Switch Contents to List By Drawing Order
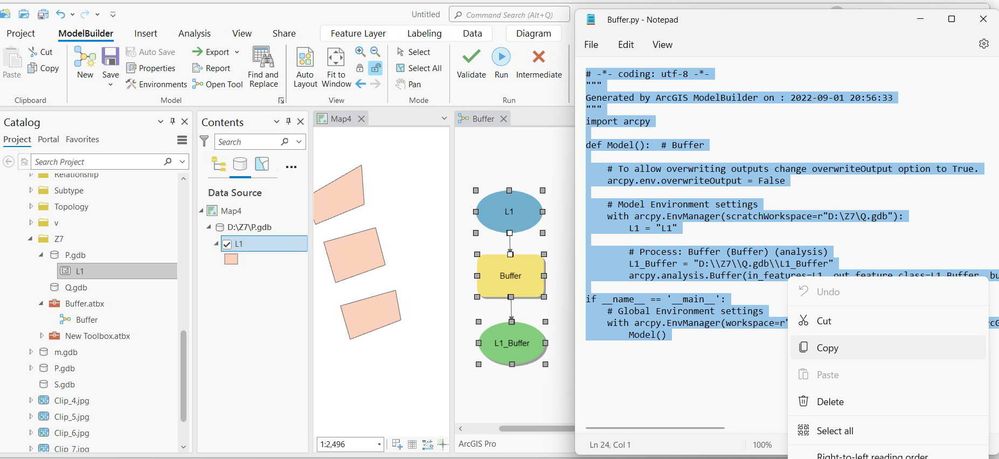Image resolution: width=999 pixels, height=459 pixels. [219, 164]
